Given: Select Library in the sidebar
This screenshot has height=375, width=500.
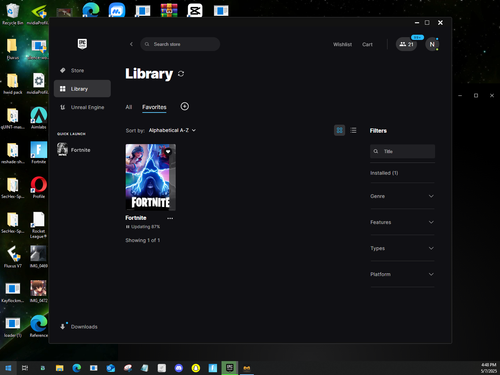Looking at the screenshot, I should pos(82,89).
